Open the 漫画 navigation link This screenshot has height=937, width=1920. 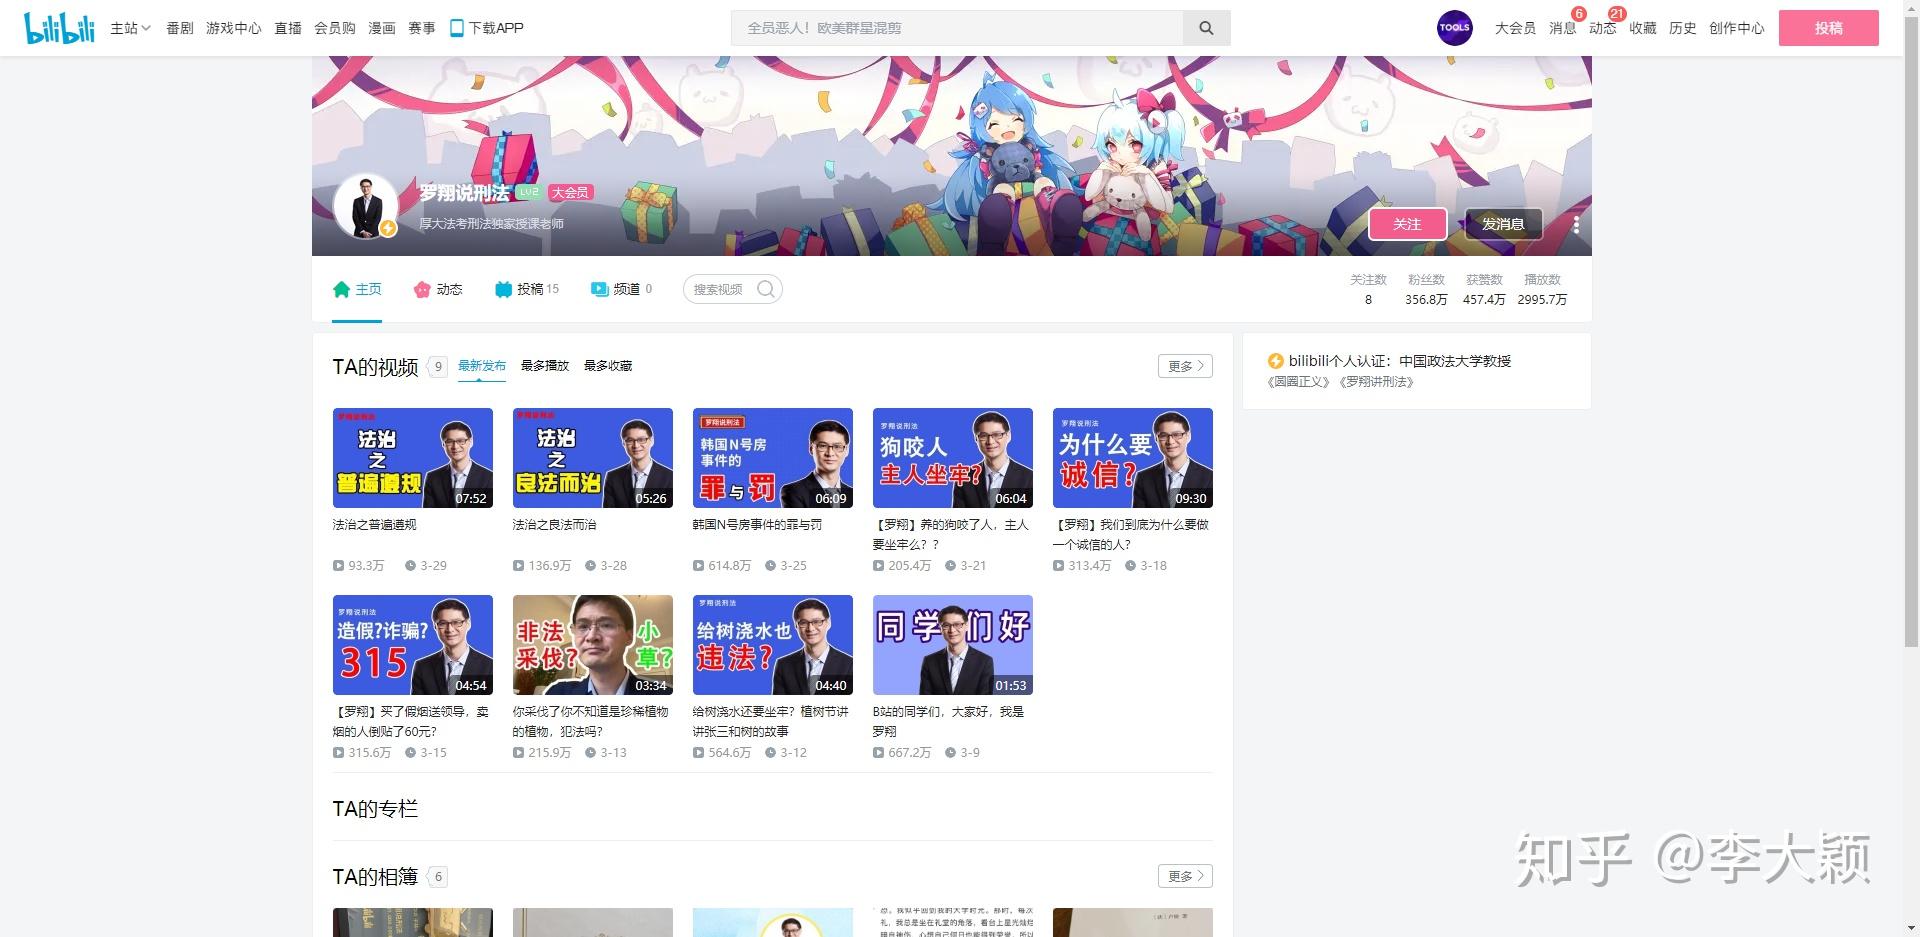382,28
